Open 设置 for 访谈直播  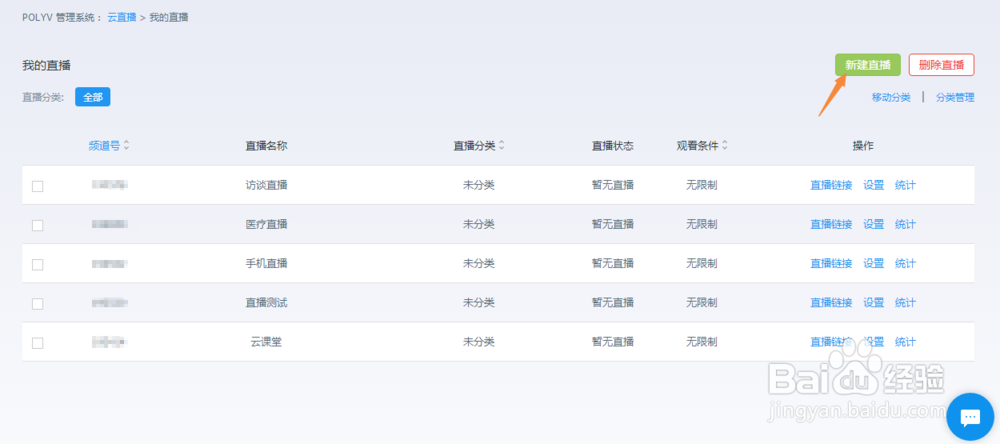click(874, 185)
